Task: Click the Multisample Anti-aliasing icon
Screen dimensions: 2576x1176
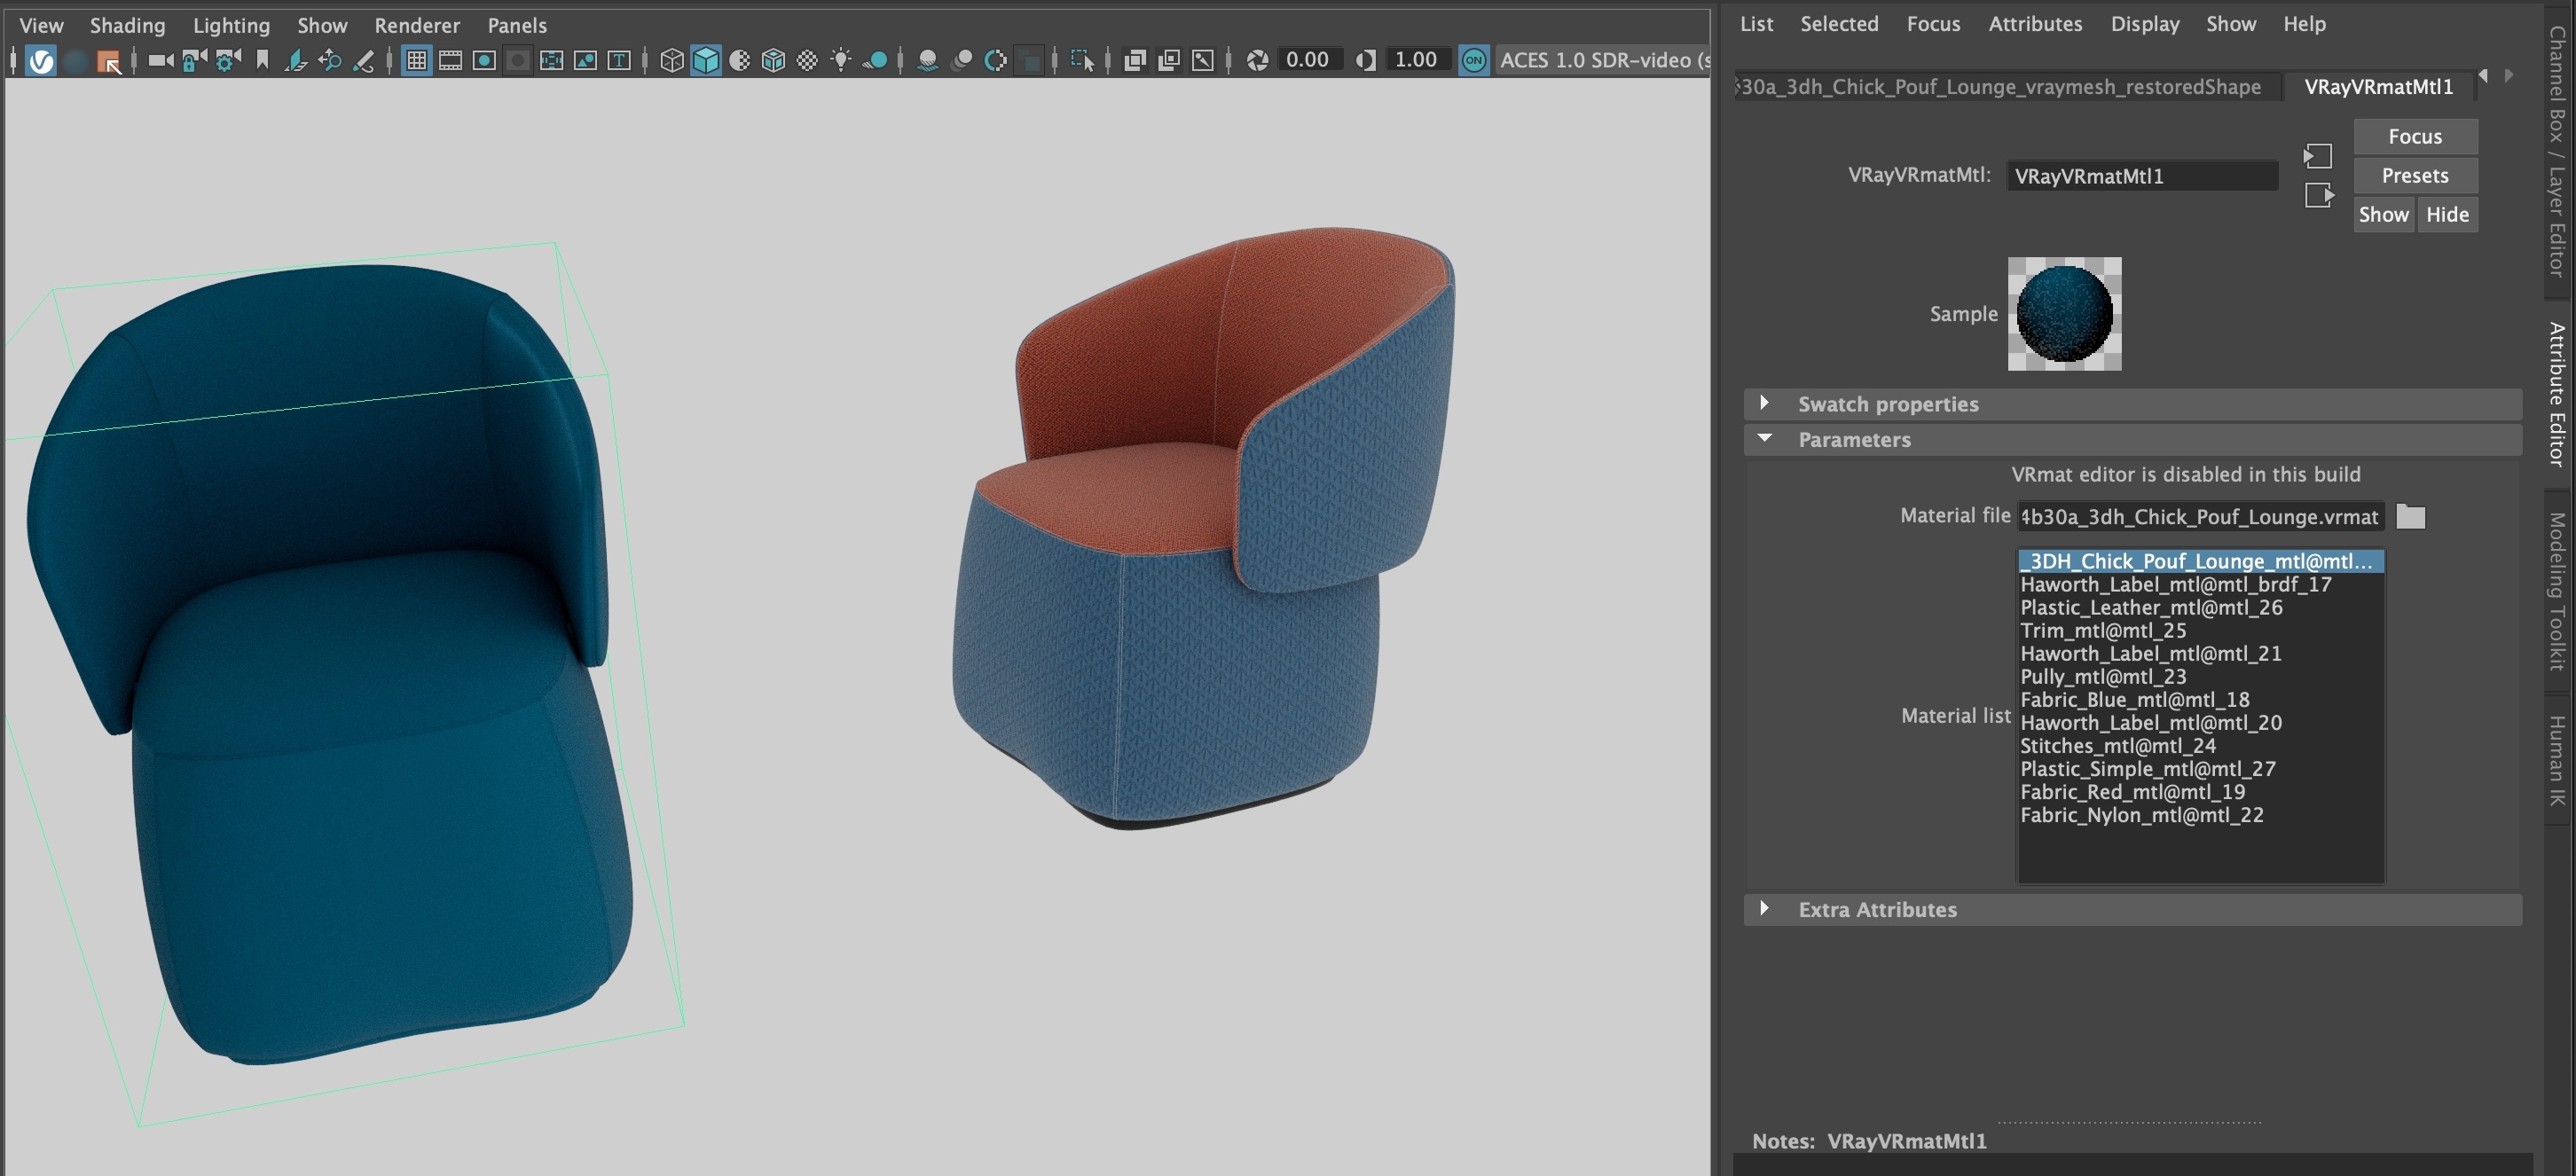Action: [x=995, y=61]
